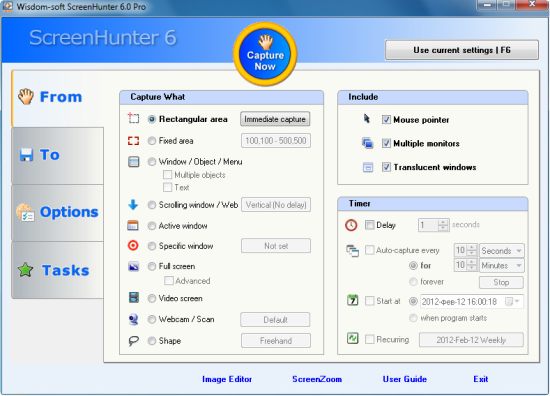Image resolution: width=550 pixels, height=396 pixels.
Task: Open the Seconds unit dropdown
Action: [502, 251]
